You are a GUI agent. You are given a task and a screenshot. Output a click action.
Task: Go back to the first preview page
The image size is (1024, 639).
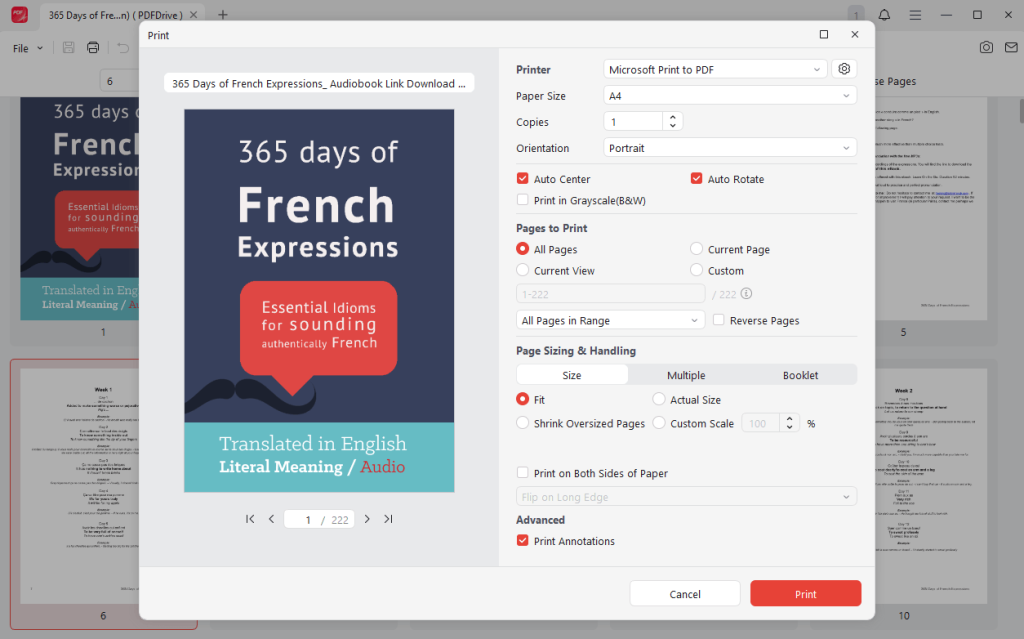(249, 519)
